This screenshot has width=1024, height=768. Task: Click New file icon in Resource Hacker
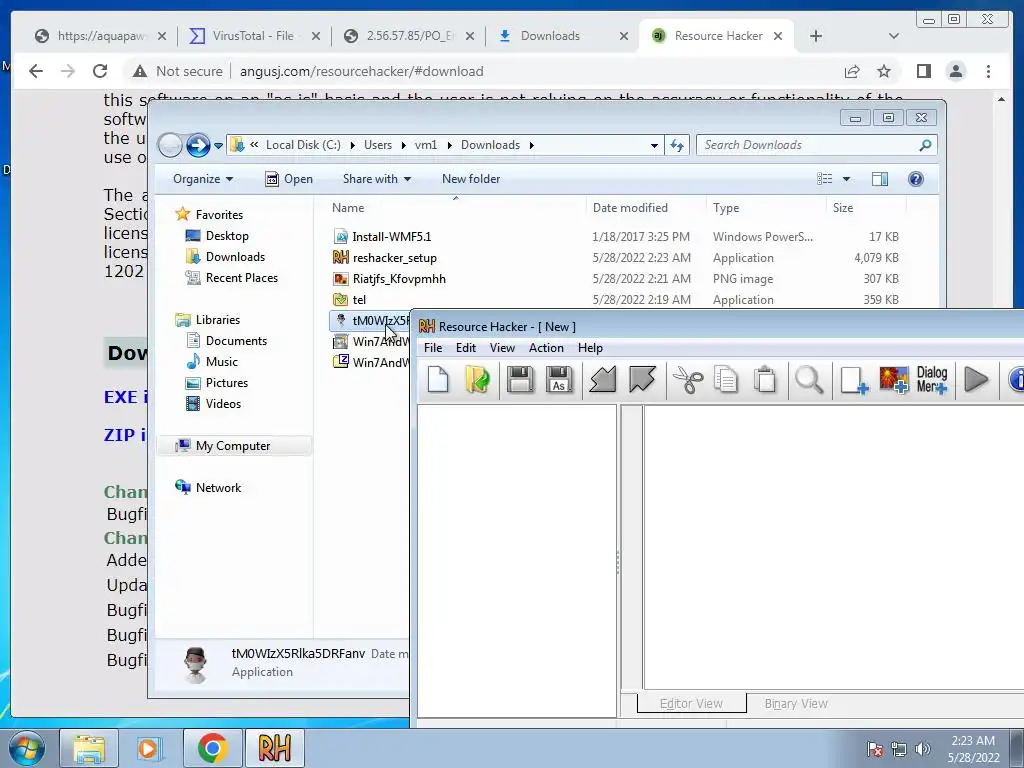(438, 379)
